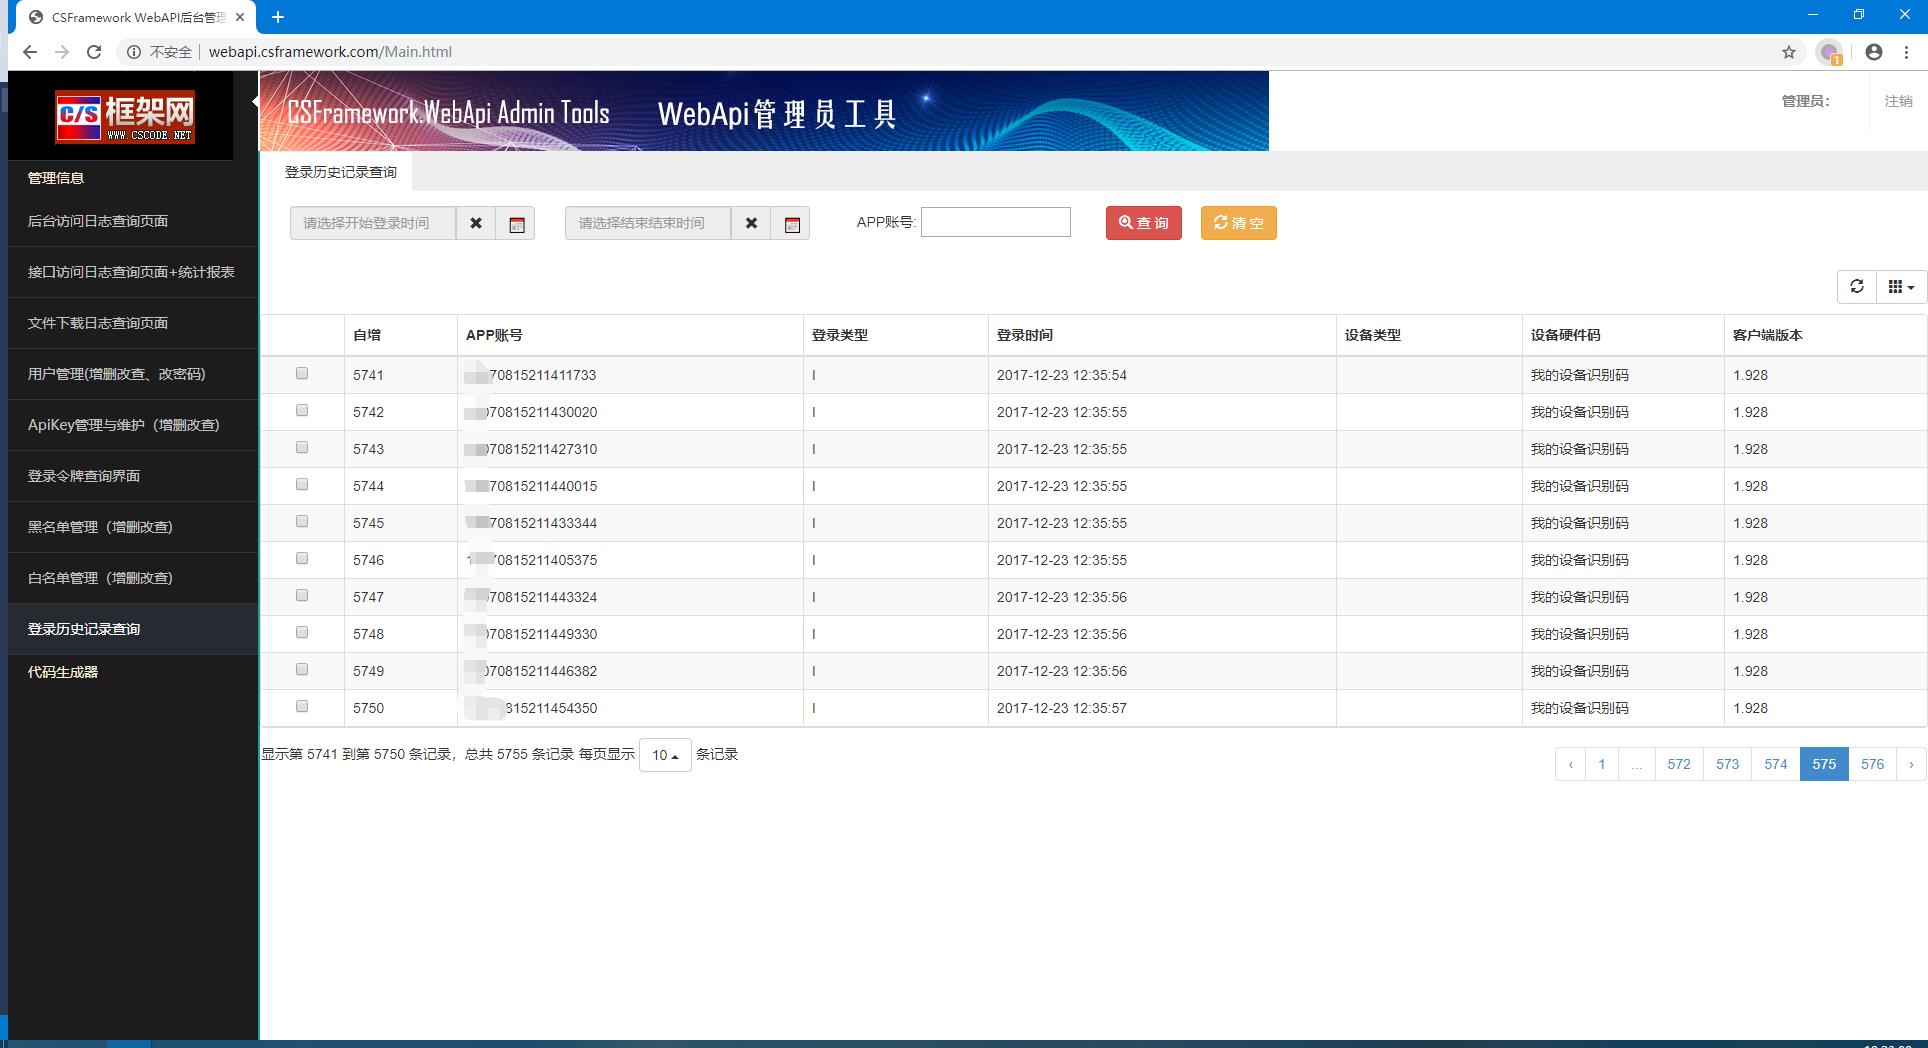This screenshot has width=1928, height=1048.
Task: Clear the start login time field
Action: (x=476, y=223)
